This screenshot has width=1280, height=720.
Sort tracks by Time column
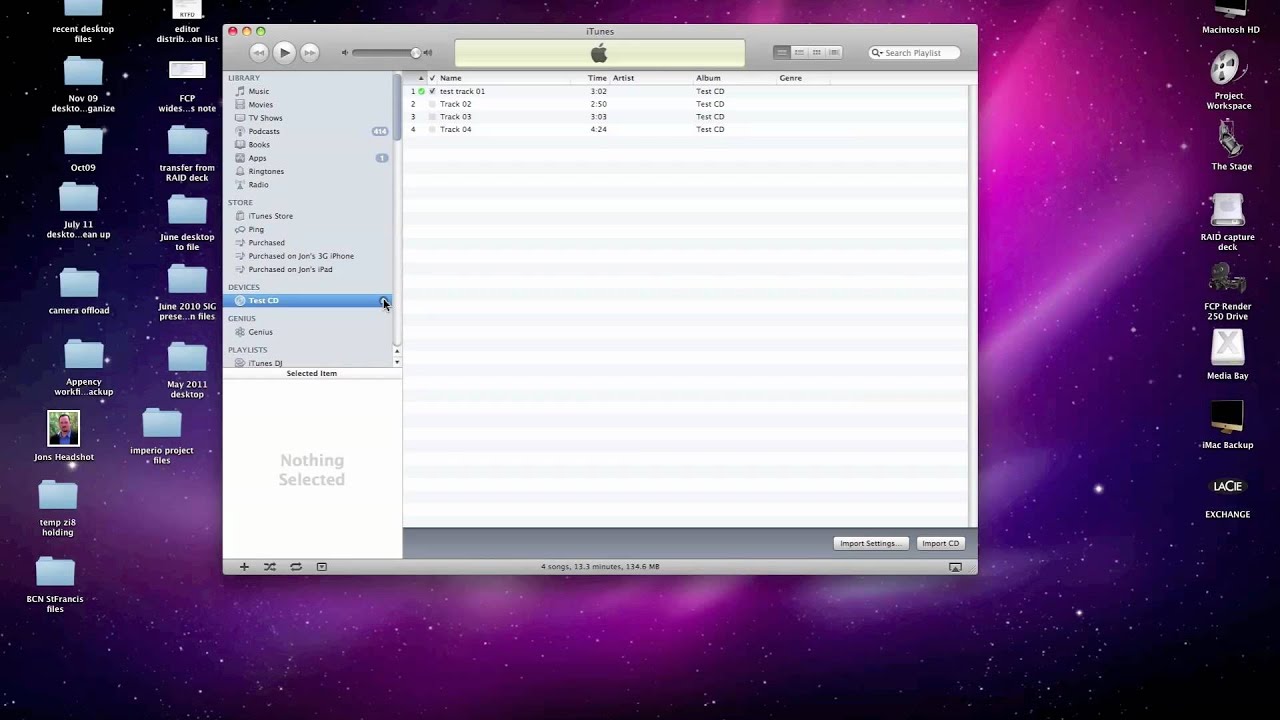(597, 78)
